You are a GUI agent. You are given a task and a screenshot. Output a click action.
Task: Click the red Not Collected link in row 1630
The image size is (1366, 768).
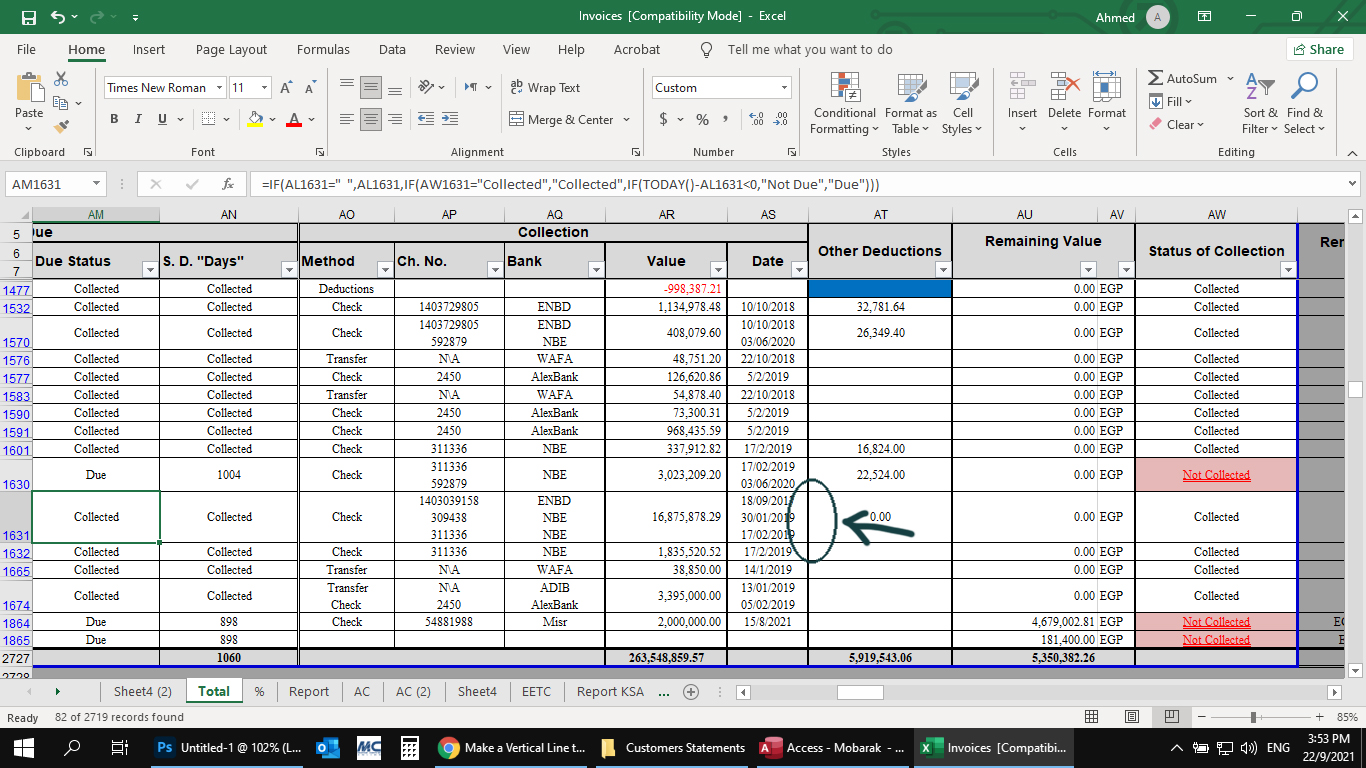point(1216,475)
